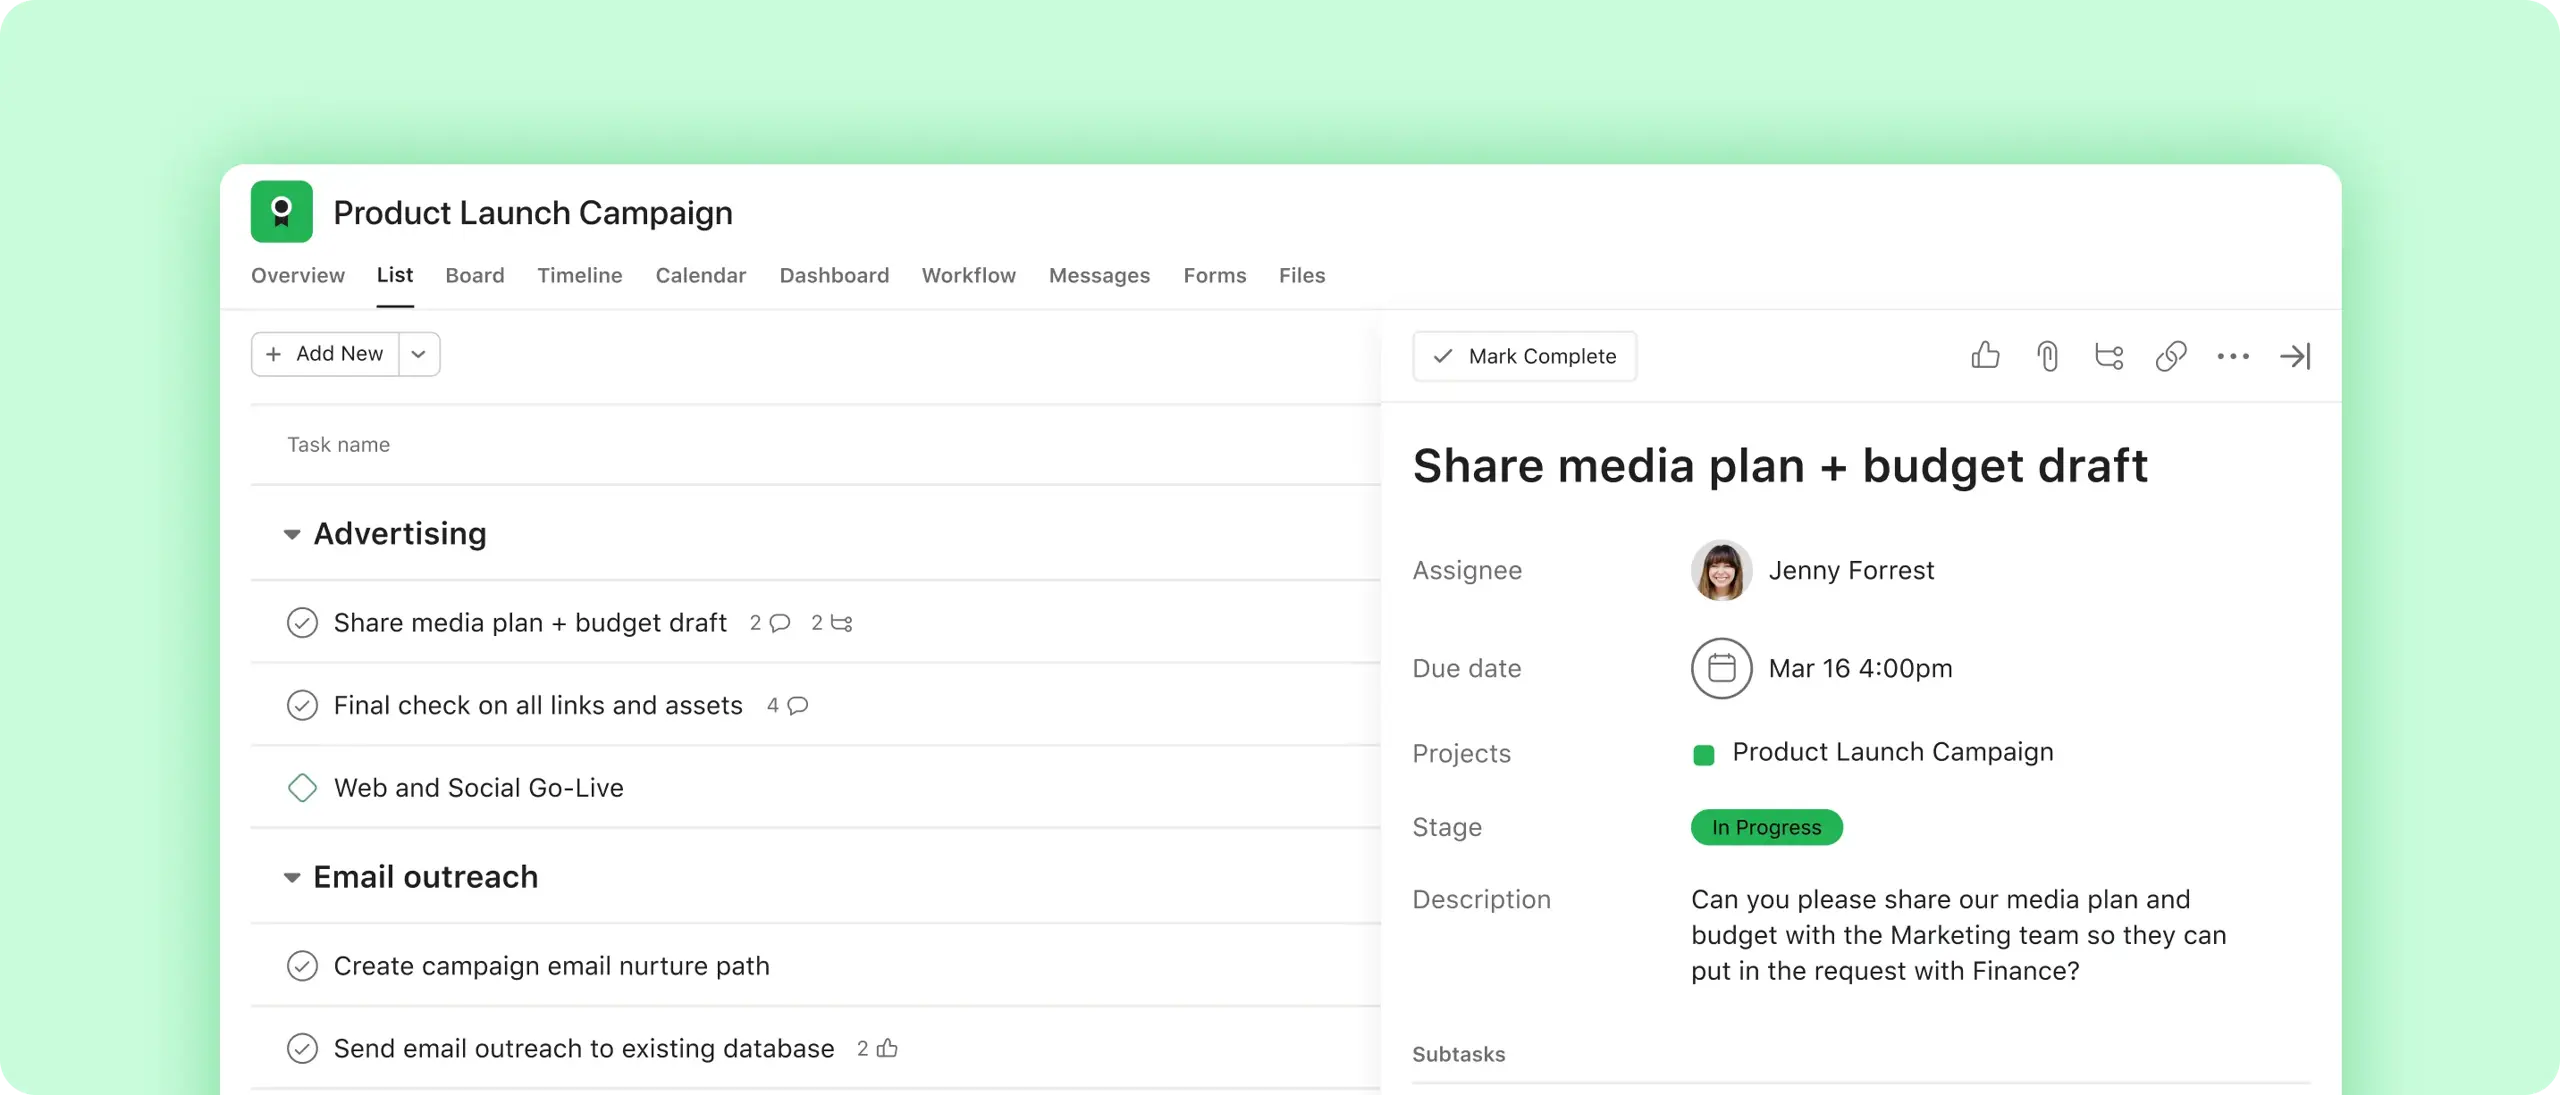Open the three-dots more actions menu
2560x1095 pixels.
(x=2233, y=356)
